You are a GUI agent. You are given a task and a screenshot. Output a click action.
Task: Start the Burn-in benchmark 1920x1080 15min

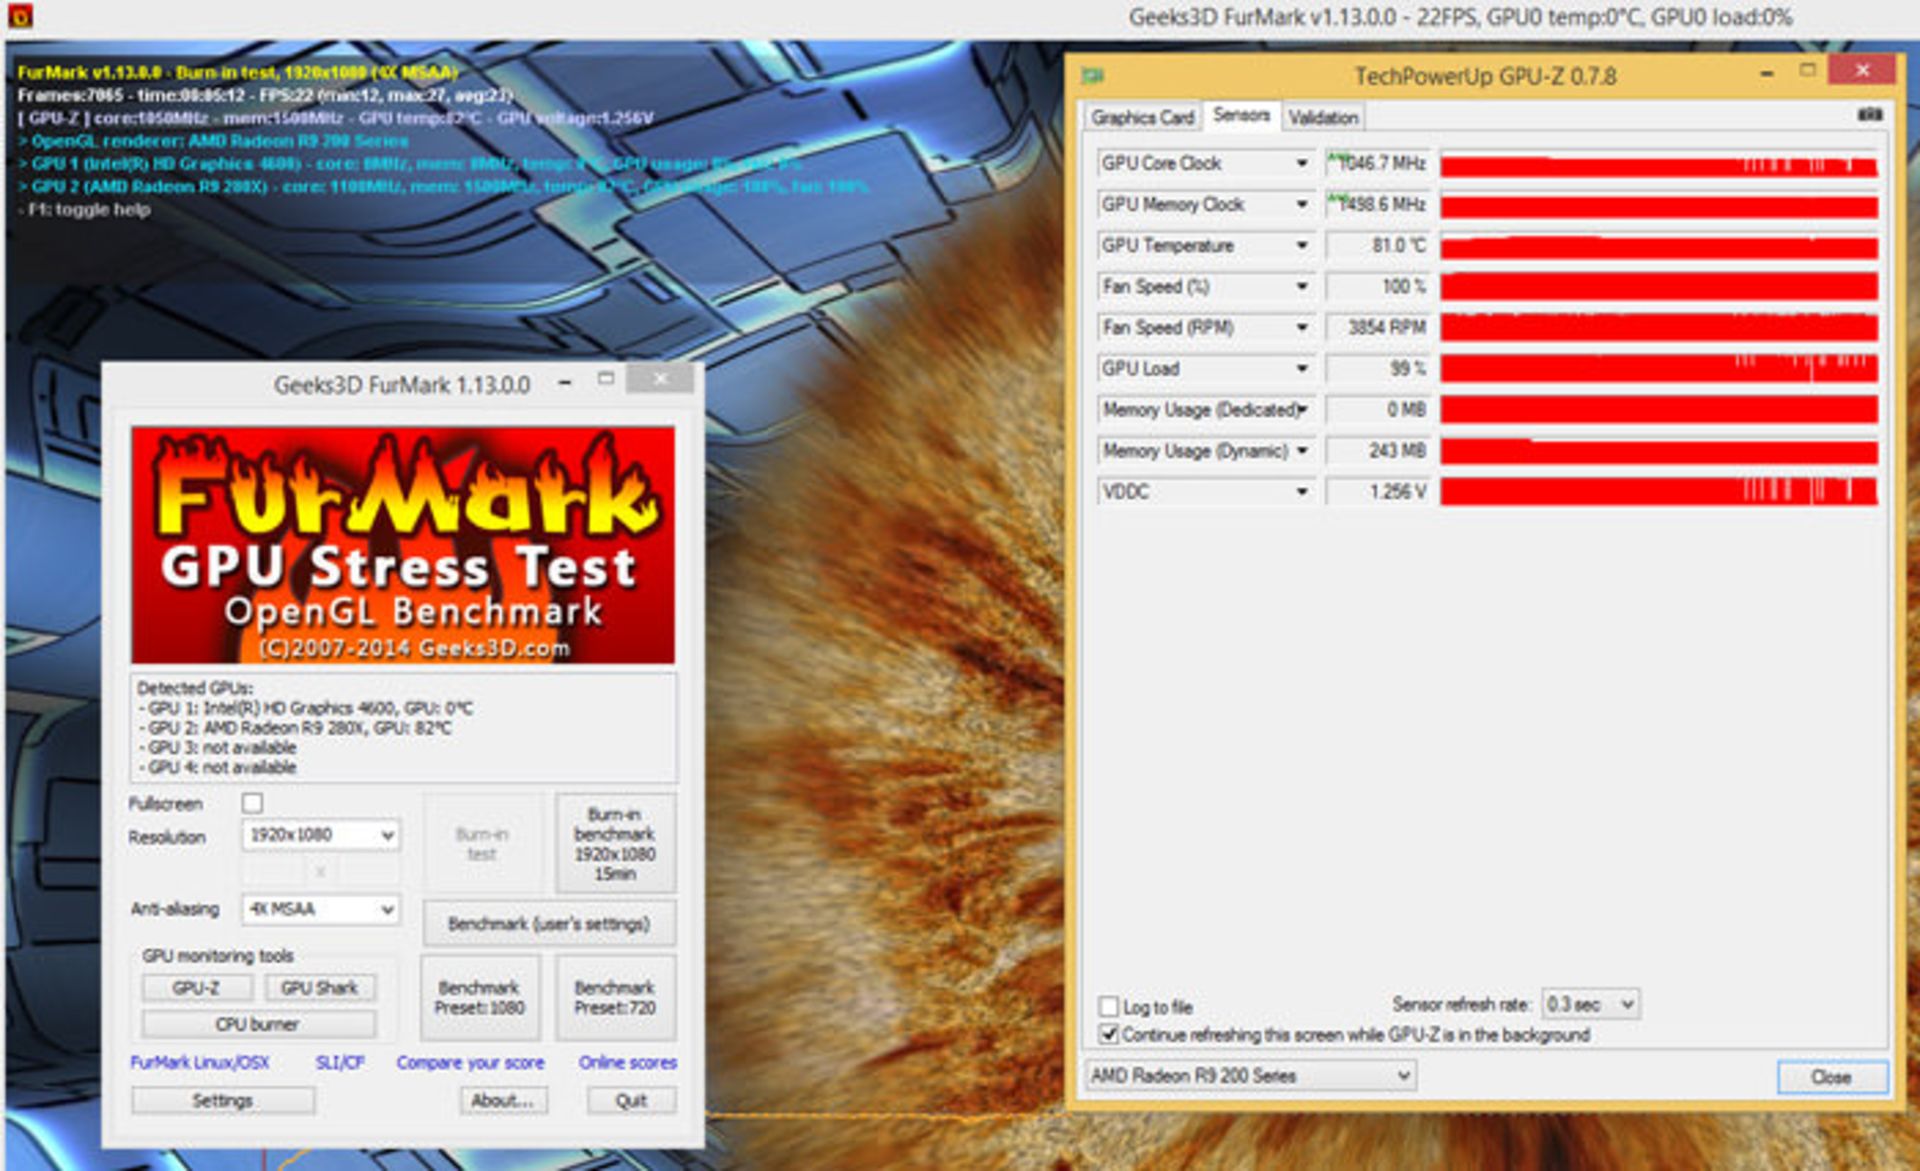coord(617,843)
